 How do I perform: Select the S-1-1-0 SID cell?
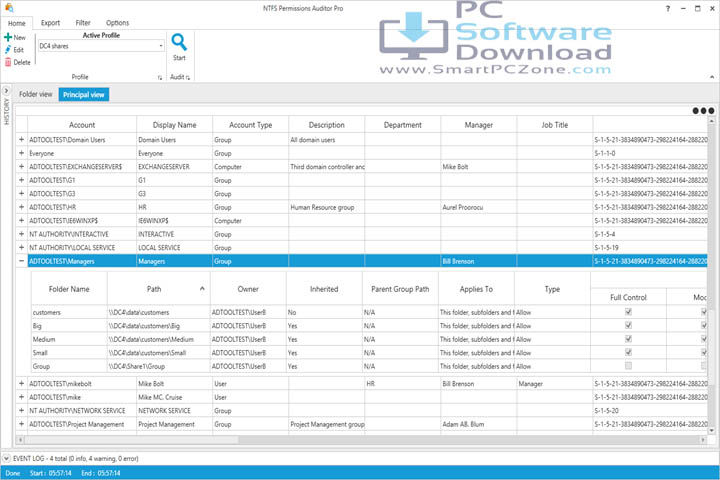650,153
